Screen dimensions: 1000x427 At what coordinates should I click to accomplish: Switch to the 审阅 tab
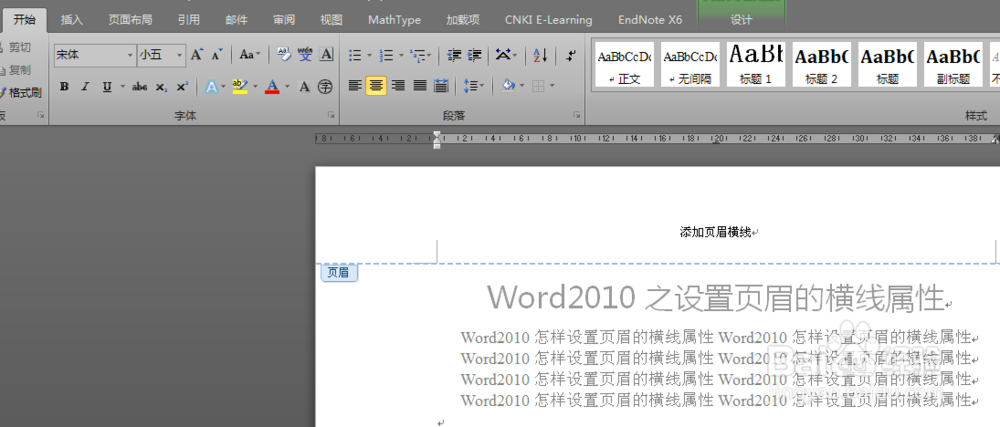pyautogui.click(x=284, y=20)
